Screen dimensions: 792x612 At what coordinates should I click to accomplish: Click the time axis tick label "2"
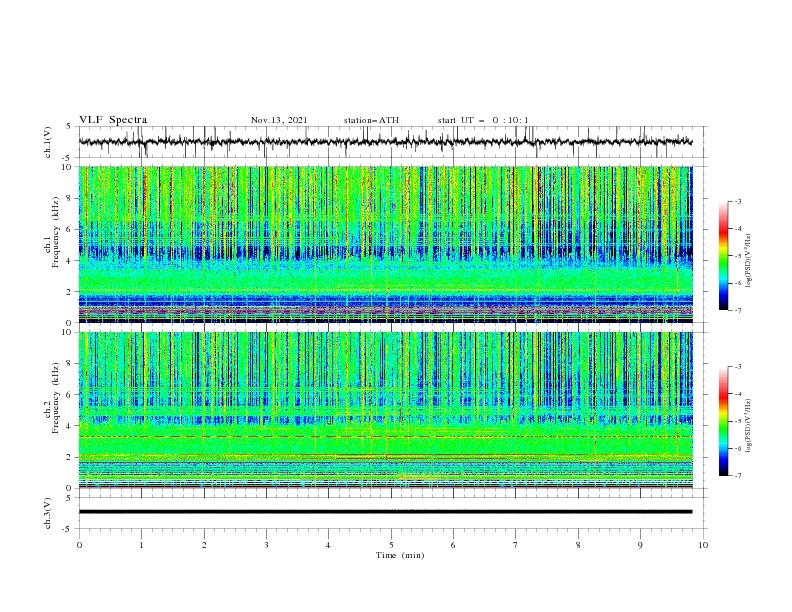click(204, 545)
